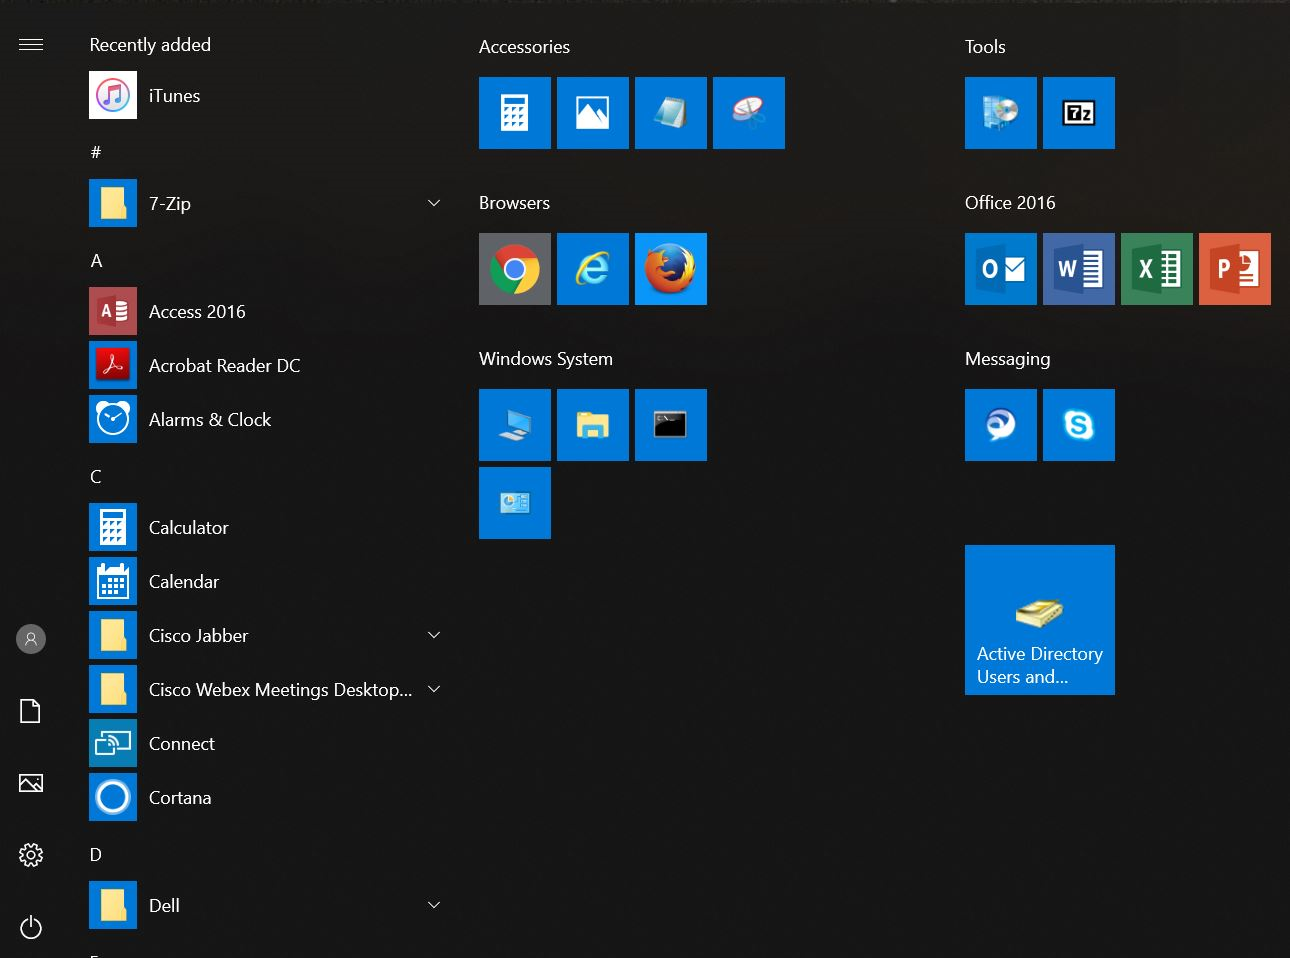Click the 'D' letter header
1290x958 pixels.
96,854
